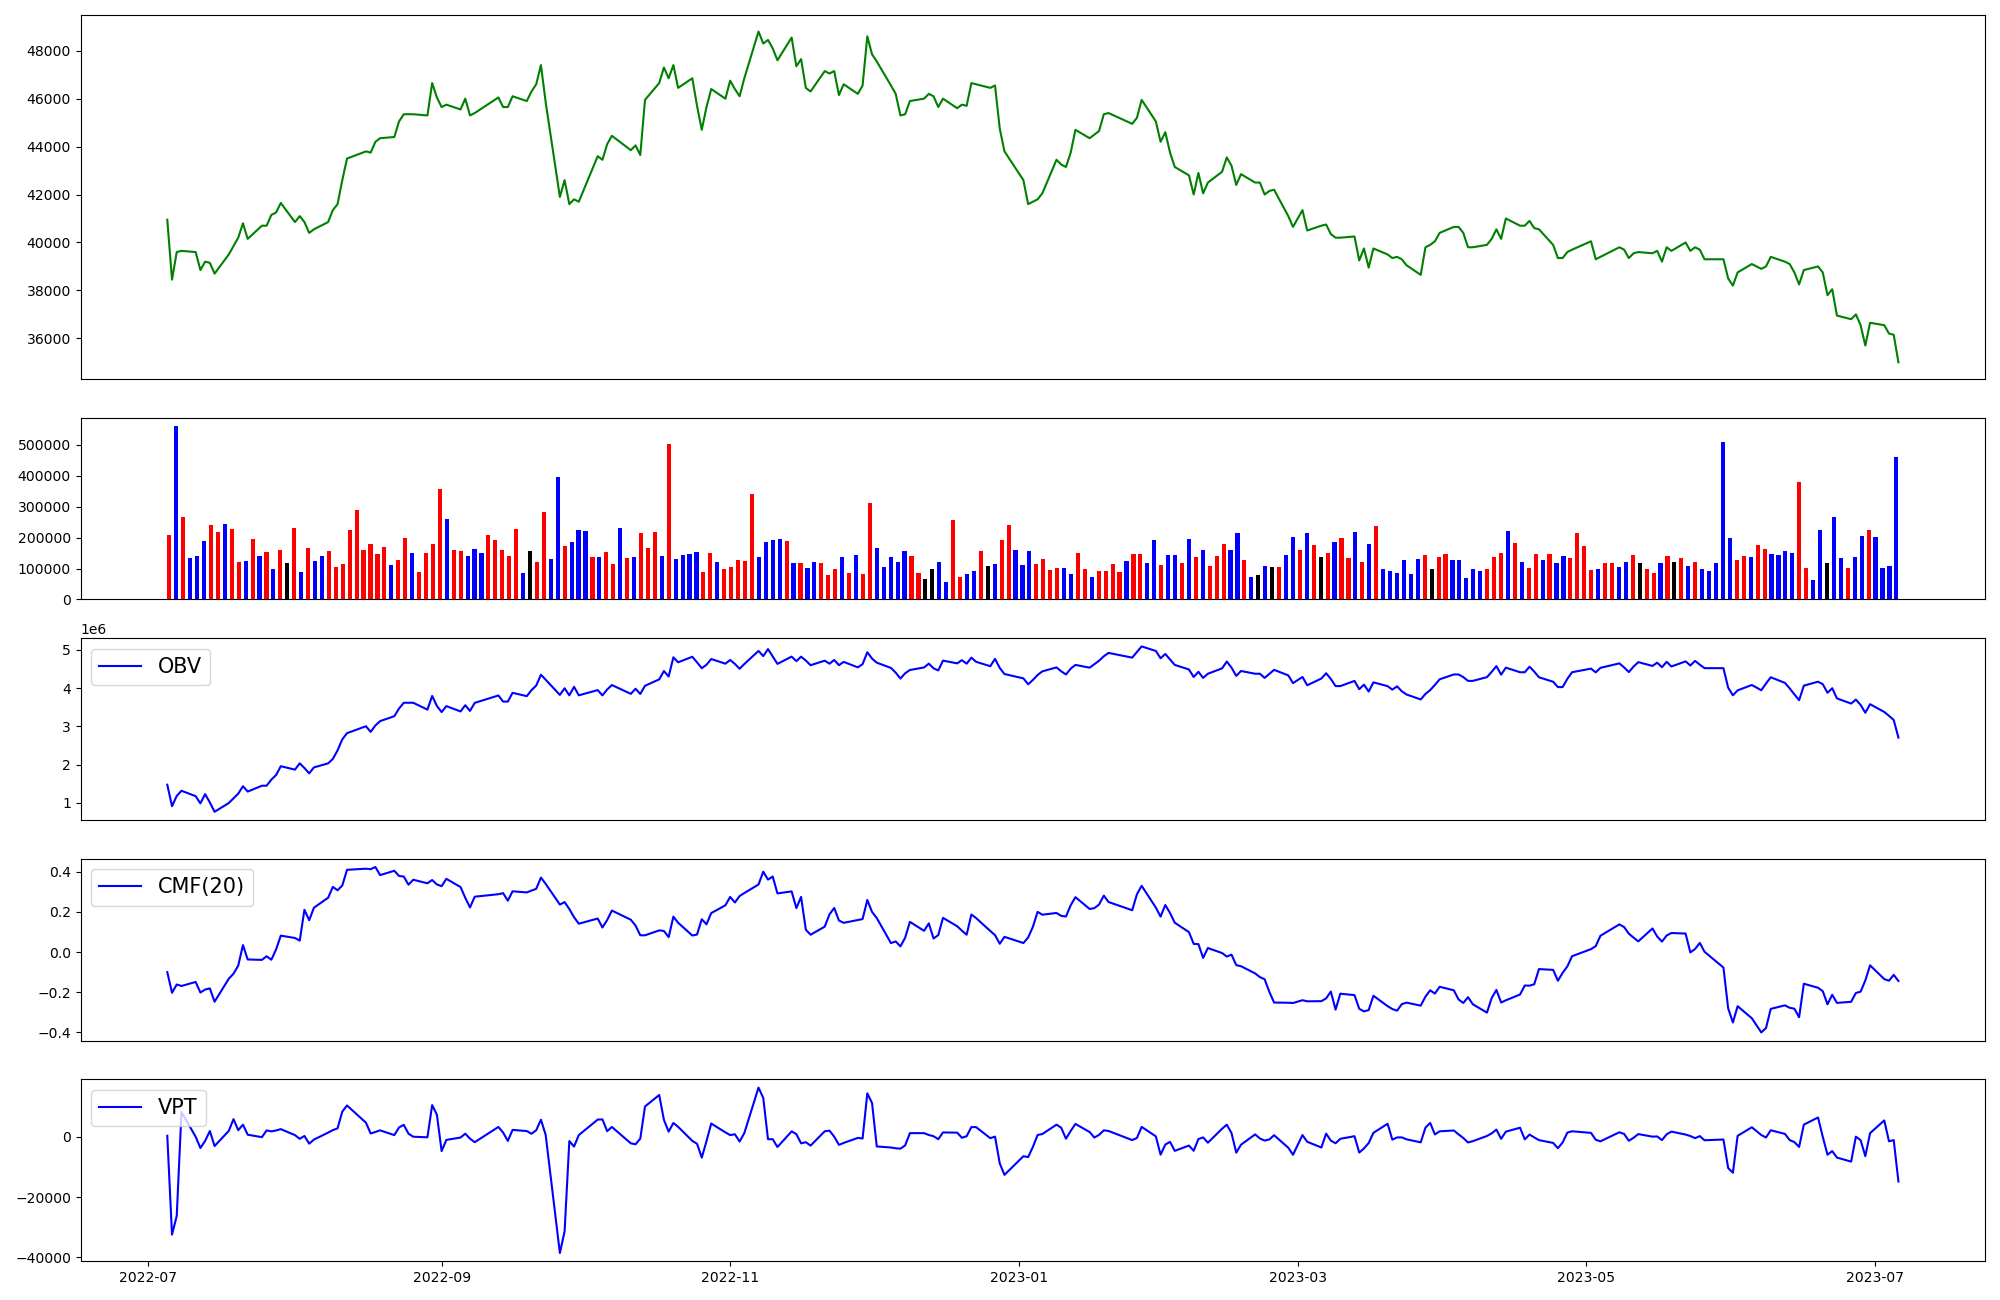Screen dimensions: 2000x1300
Task: Click the 2022-11 x-axis date label
Action: [x=729, y=1276]
